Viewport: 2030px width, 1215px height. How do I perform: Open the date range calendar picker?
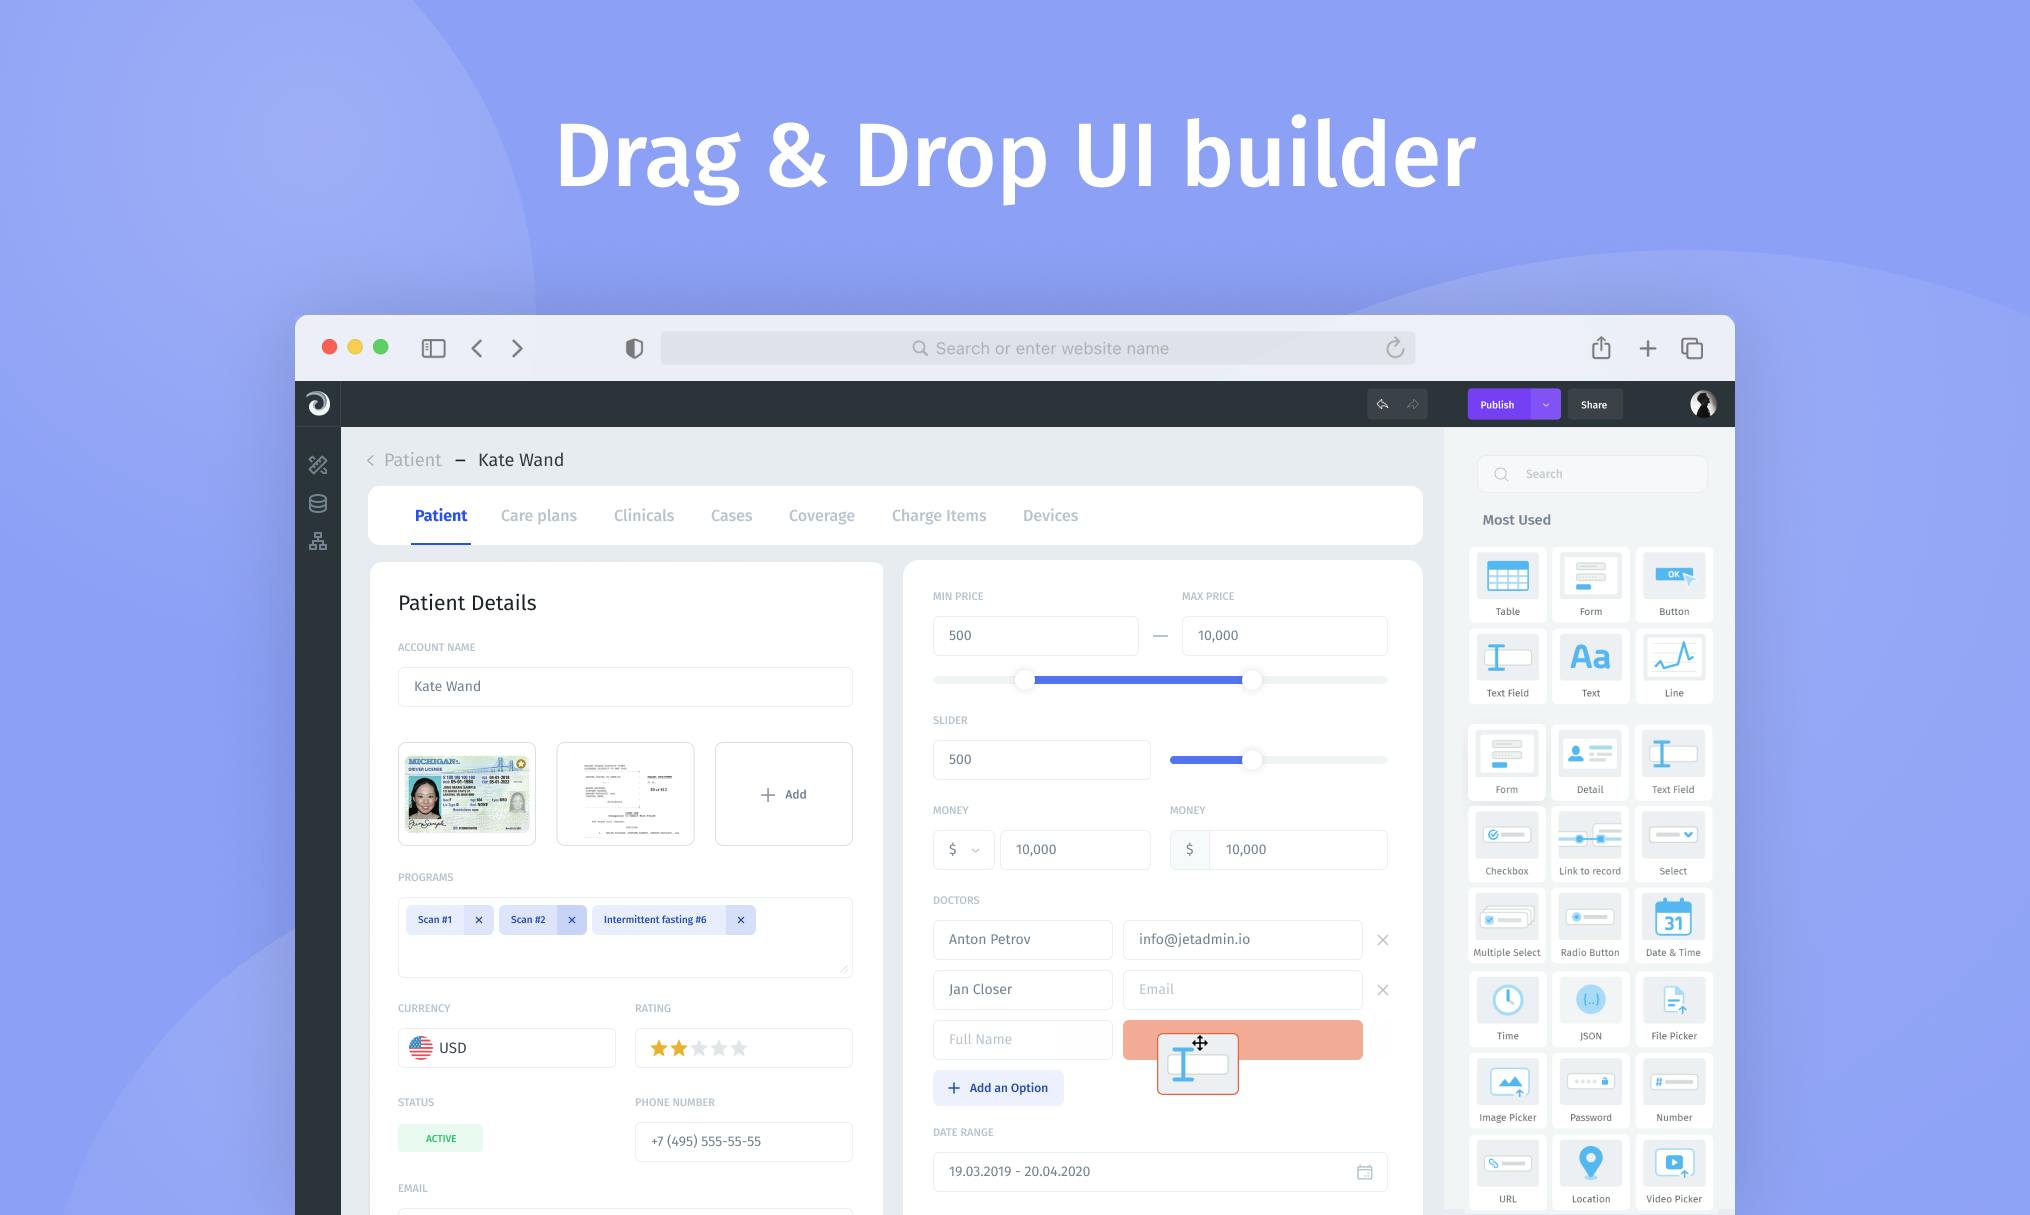[1364, 1172]
